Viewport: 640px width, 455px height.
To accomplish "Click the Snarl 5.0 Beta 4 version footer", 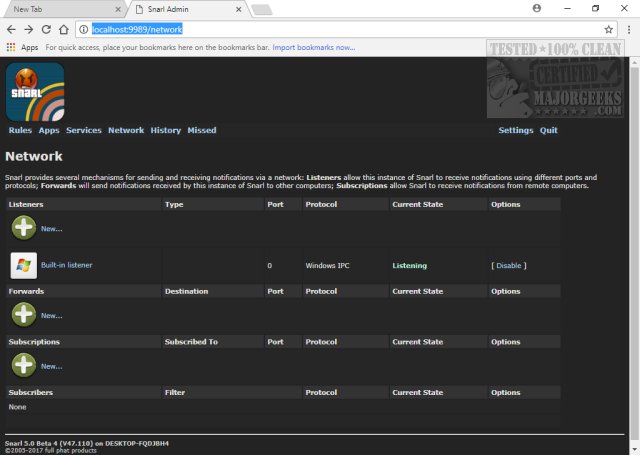I will 87,443.
